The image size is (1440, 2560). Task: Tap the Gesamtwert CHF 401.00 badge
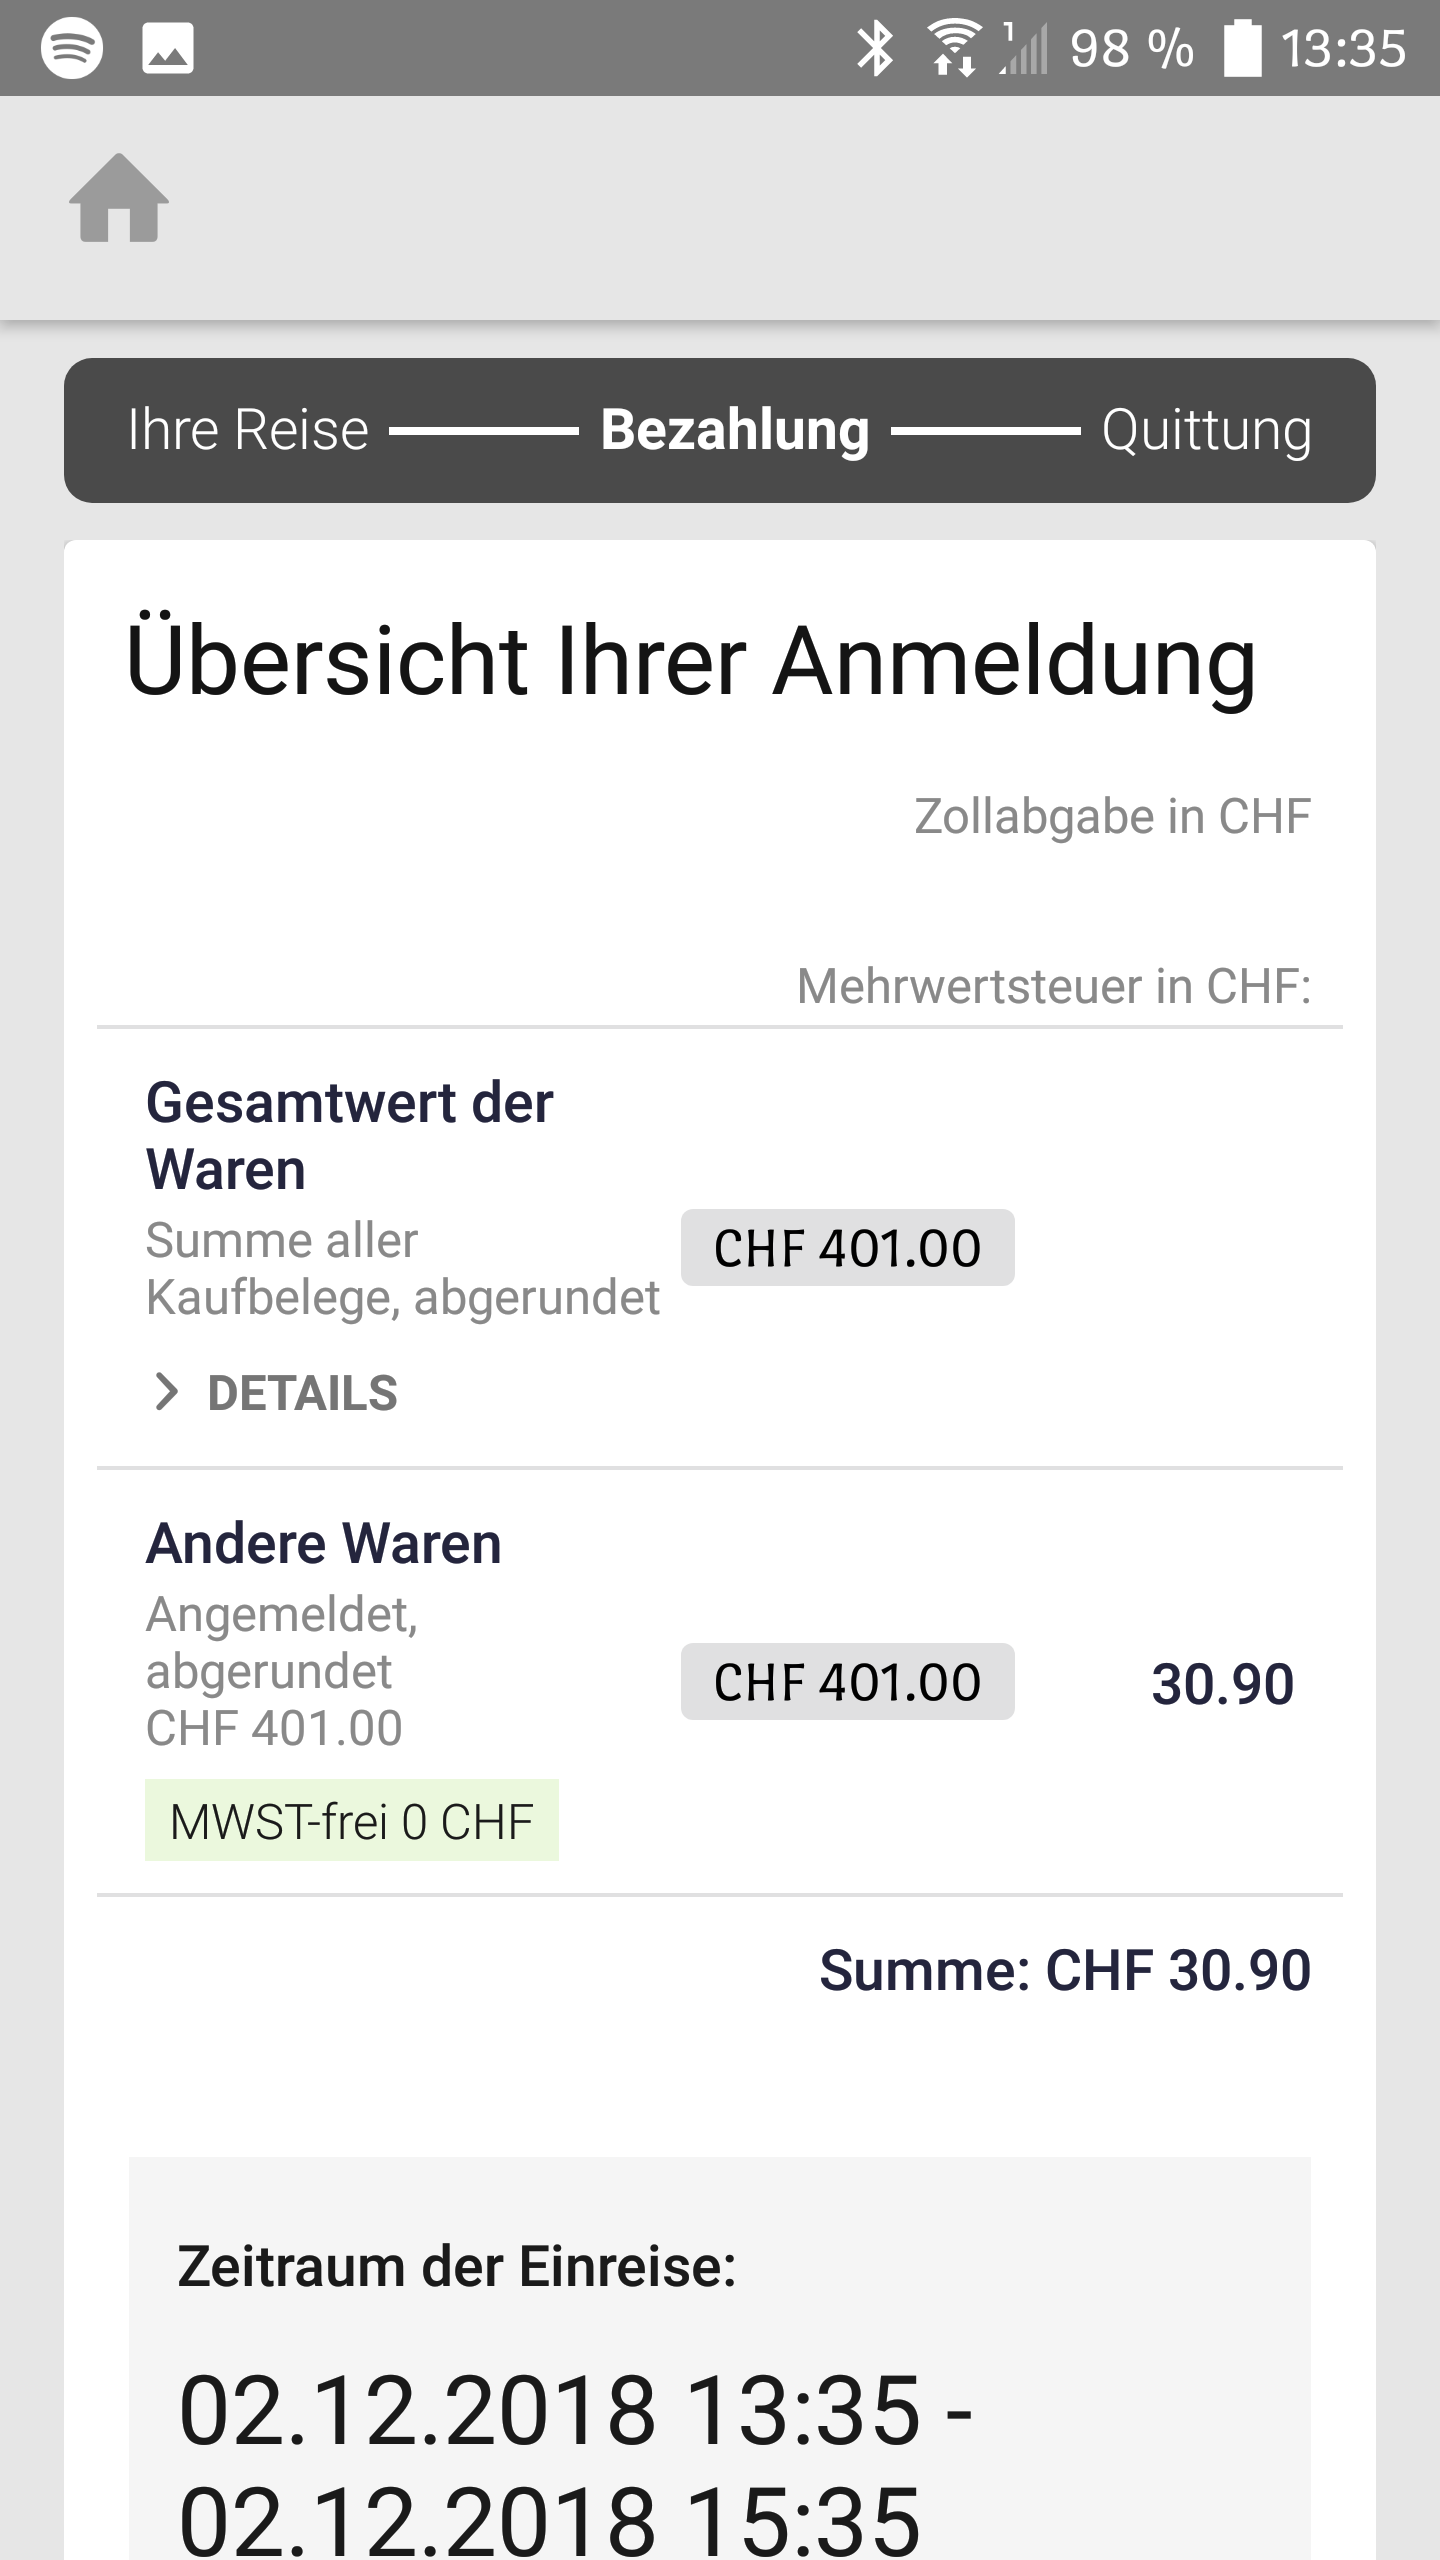(x=847, y=1248)
